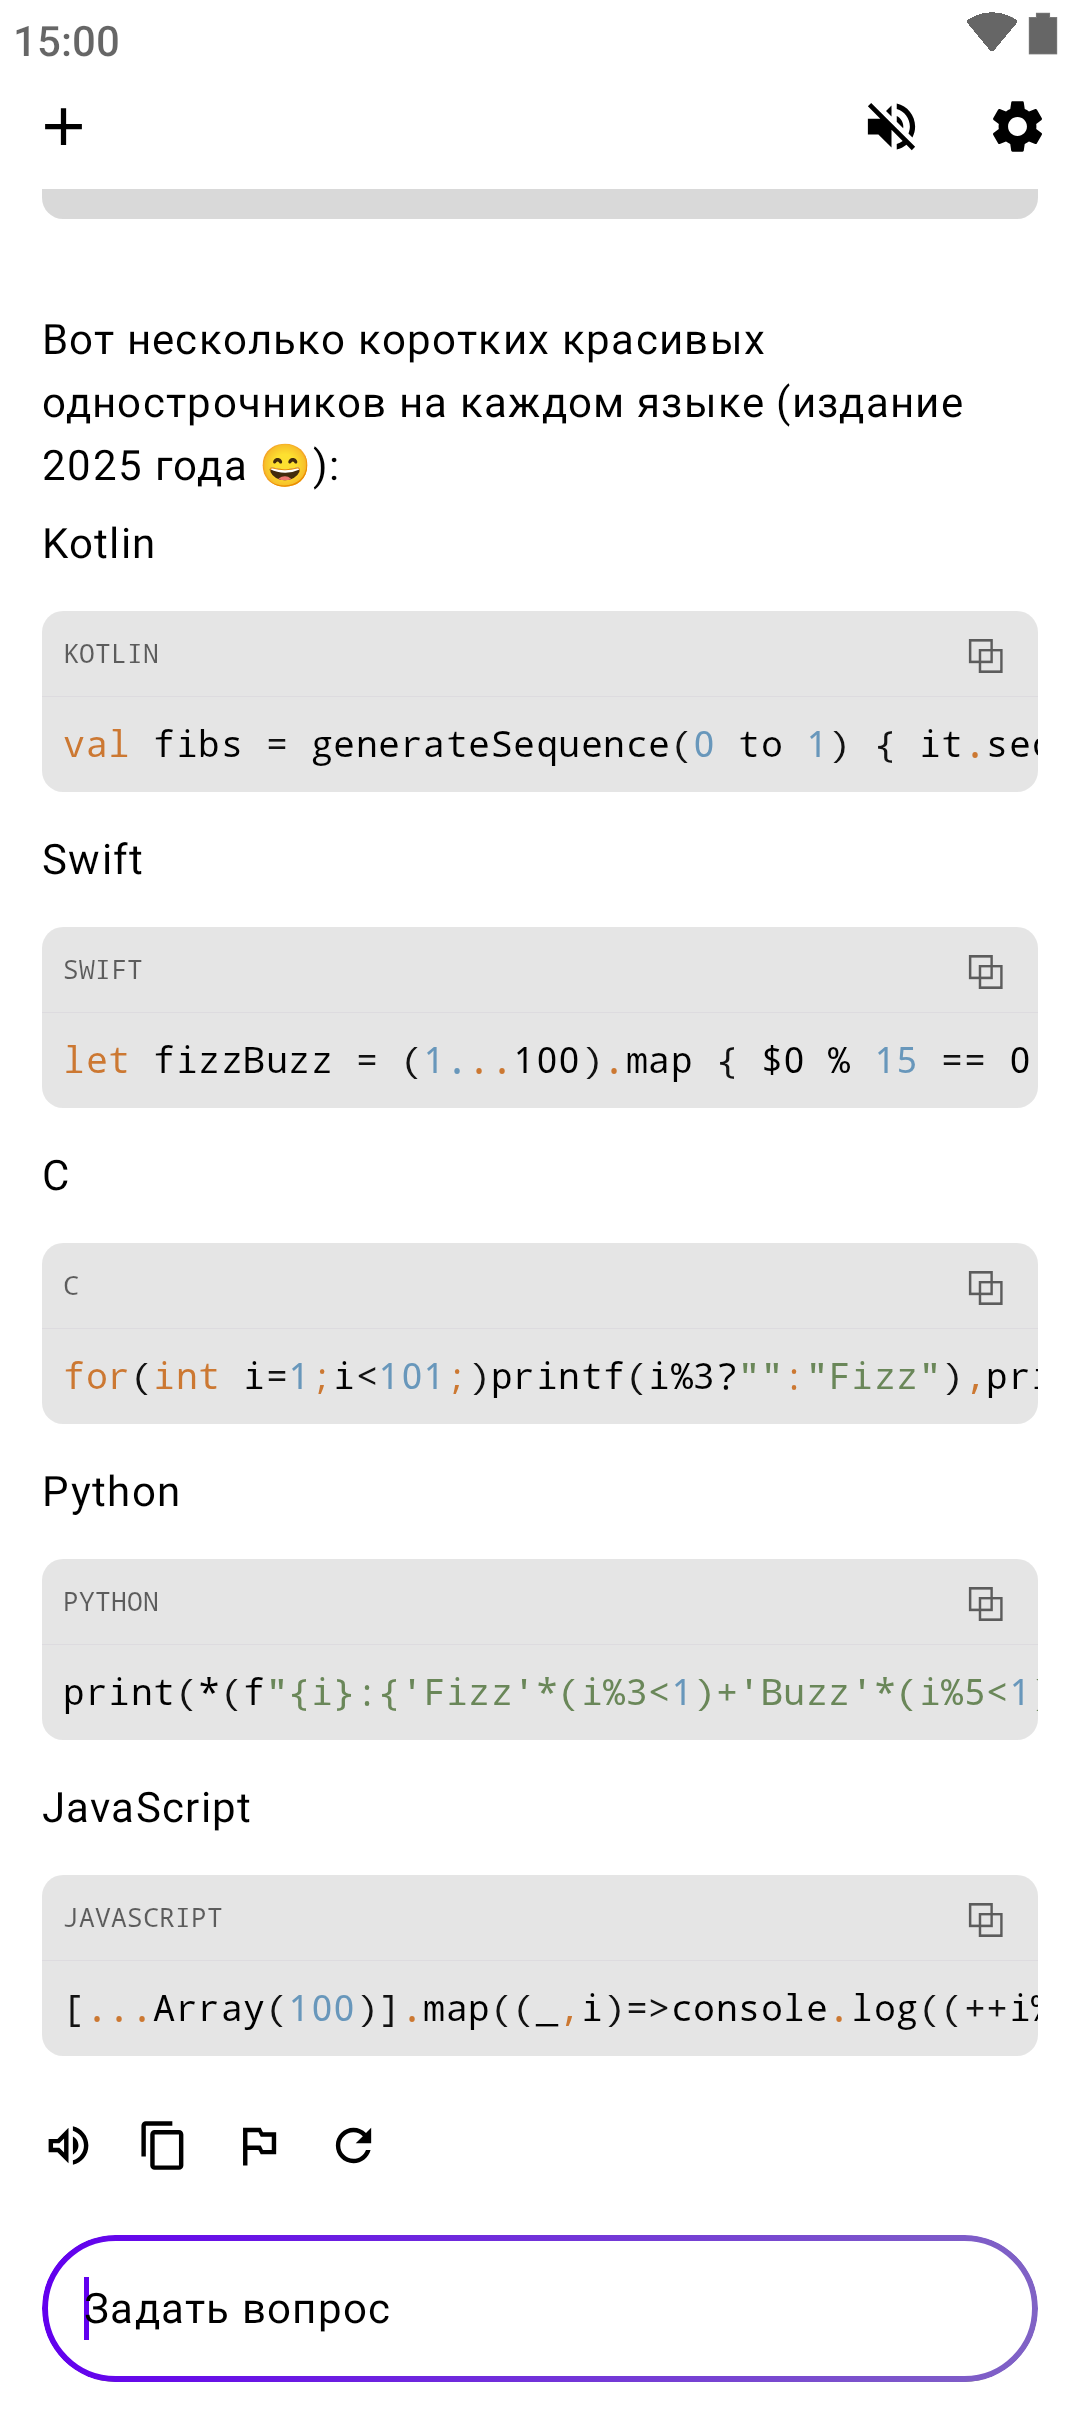Tap the Wi-Fi status bar icon

click(991, 32)
